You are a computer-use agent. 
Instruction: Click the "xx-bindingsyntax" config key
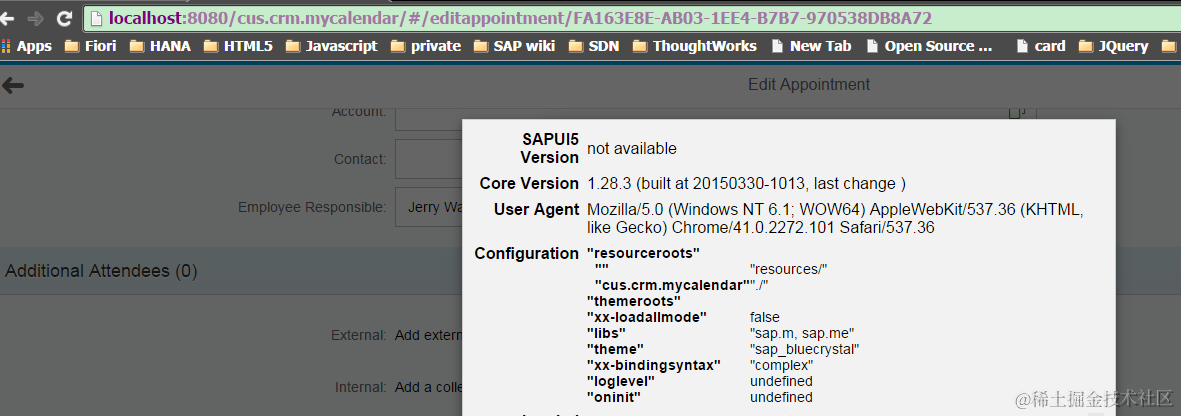tap(654, 365)
